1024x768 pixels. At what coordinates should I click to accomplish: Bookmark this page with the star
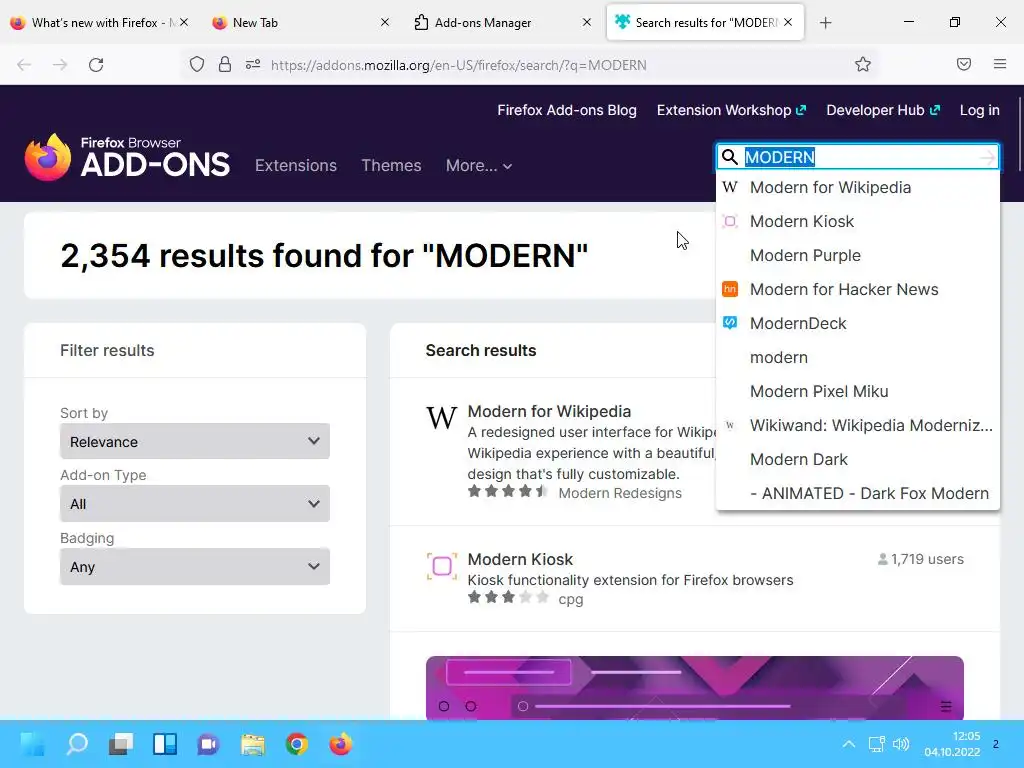coord(863,64)
